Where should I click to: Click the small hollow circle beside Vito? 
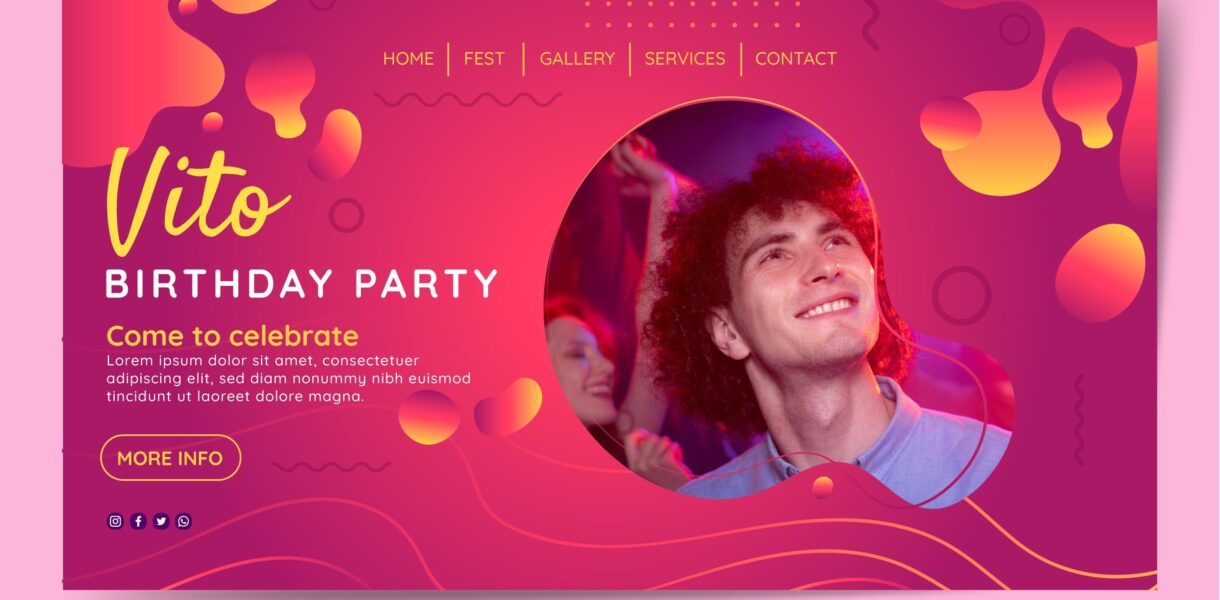click(x=346, y=215)
